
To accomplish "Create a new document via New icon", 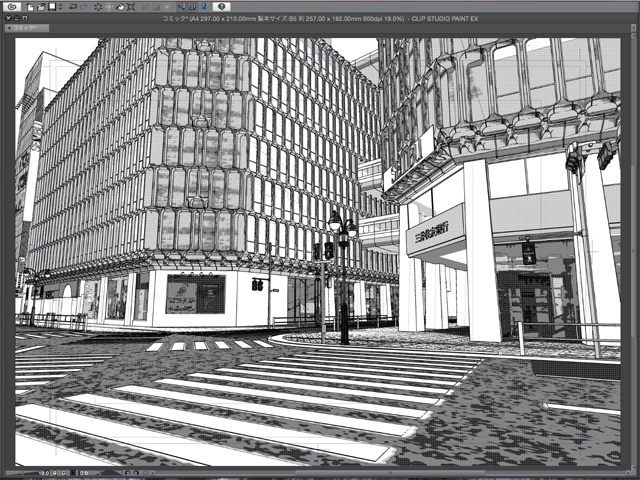I will click(x=30, y=7).
